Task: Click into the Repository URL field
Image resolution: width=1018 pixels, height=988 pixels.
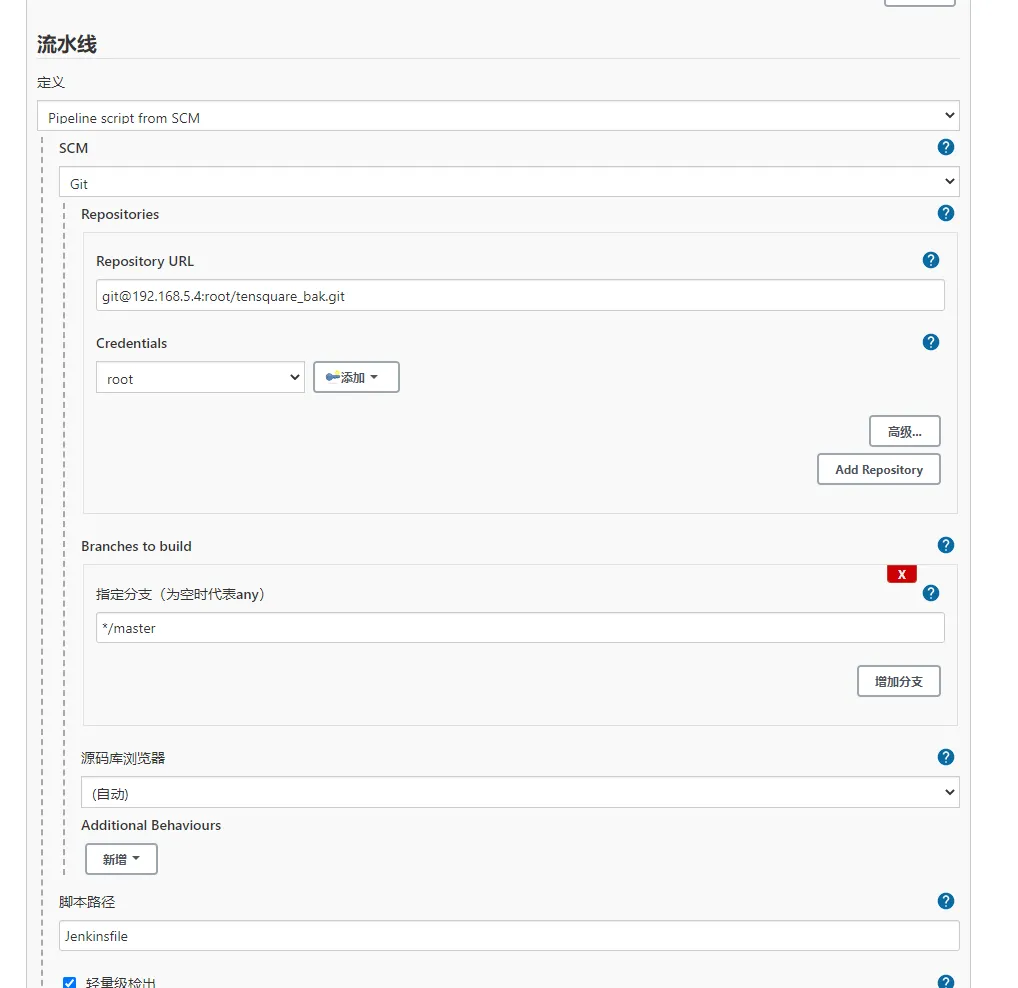Action: 519,296
